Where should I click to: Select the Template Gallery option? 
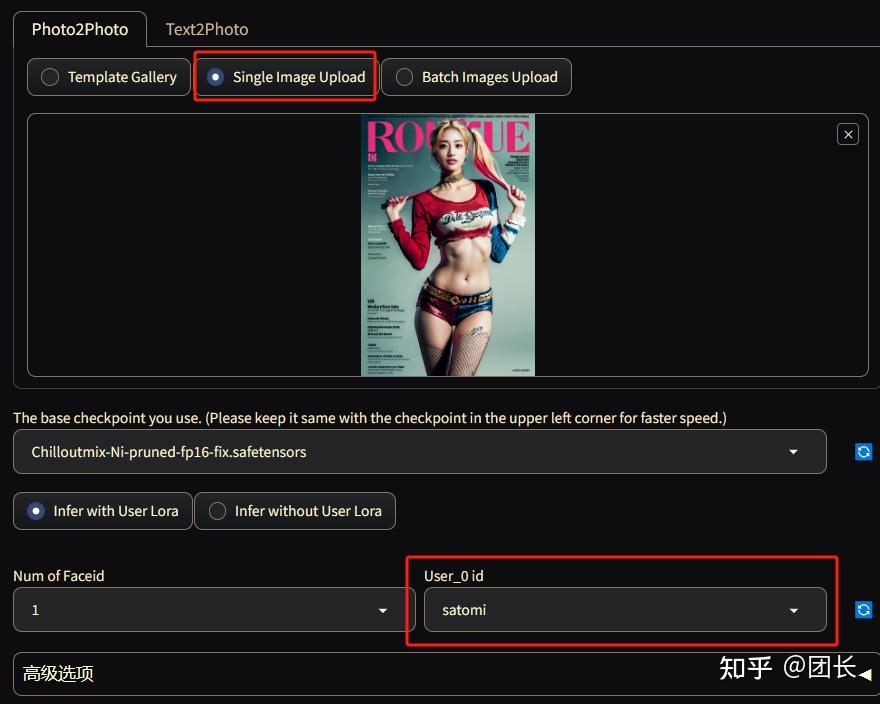[x=109, y=77]
